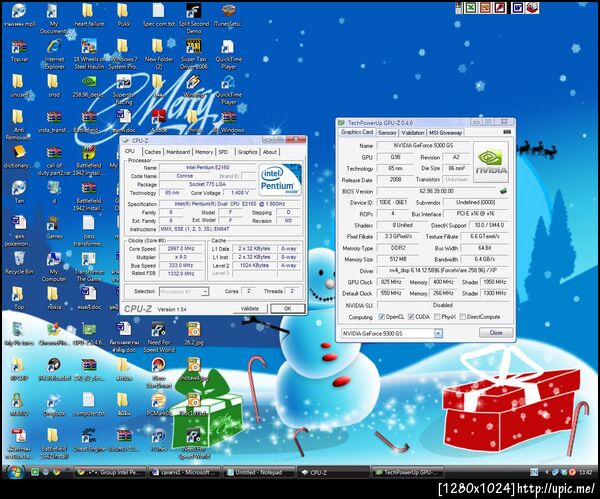This screenshot has height=499, width=600.
Task: Switch to the Untitled - Notepad taskbar button
Action: pyautogui.click(x=259, y=473)
